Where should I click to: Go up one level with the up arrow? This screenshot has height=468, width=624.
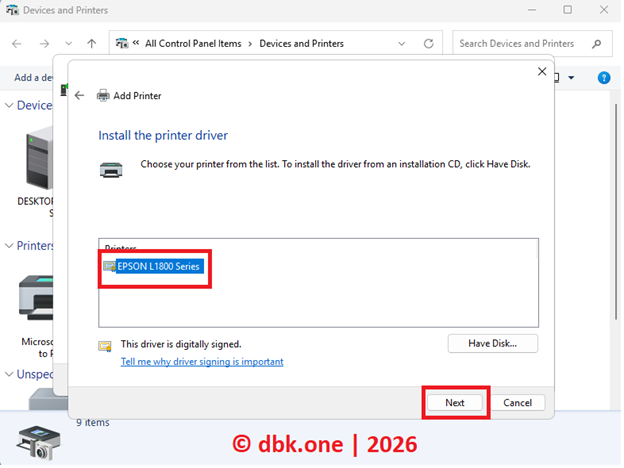[92, 44]
